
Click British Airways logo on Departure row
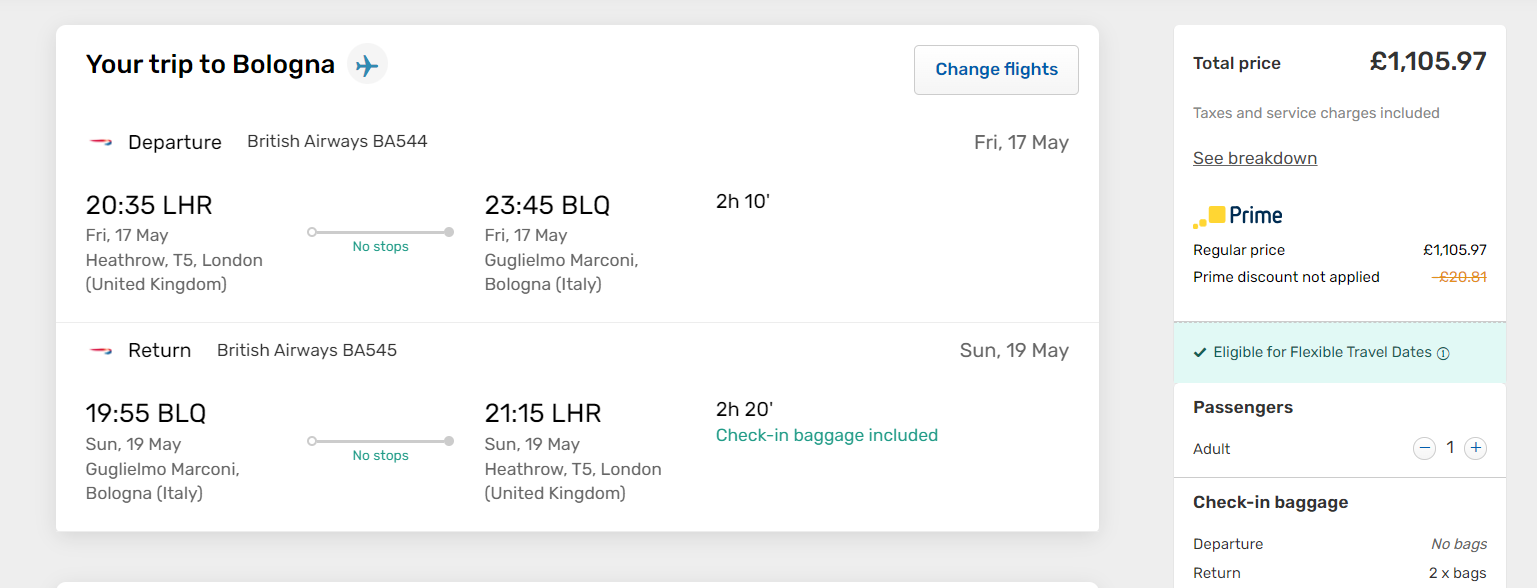click(x=100, y=142)
